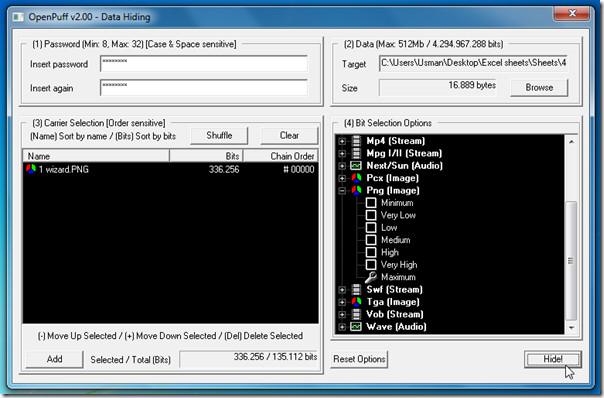Image resolution: width=604 pixels, height=398 pixels.
Task: Click the audio waveform icon beside Next/Sun (Audio)
Action: tap(356, 166)
